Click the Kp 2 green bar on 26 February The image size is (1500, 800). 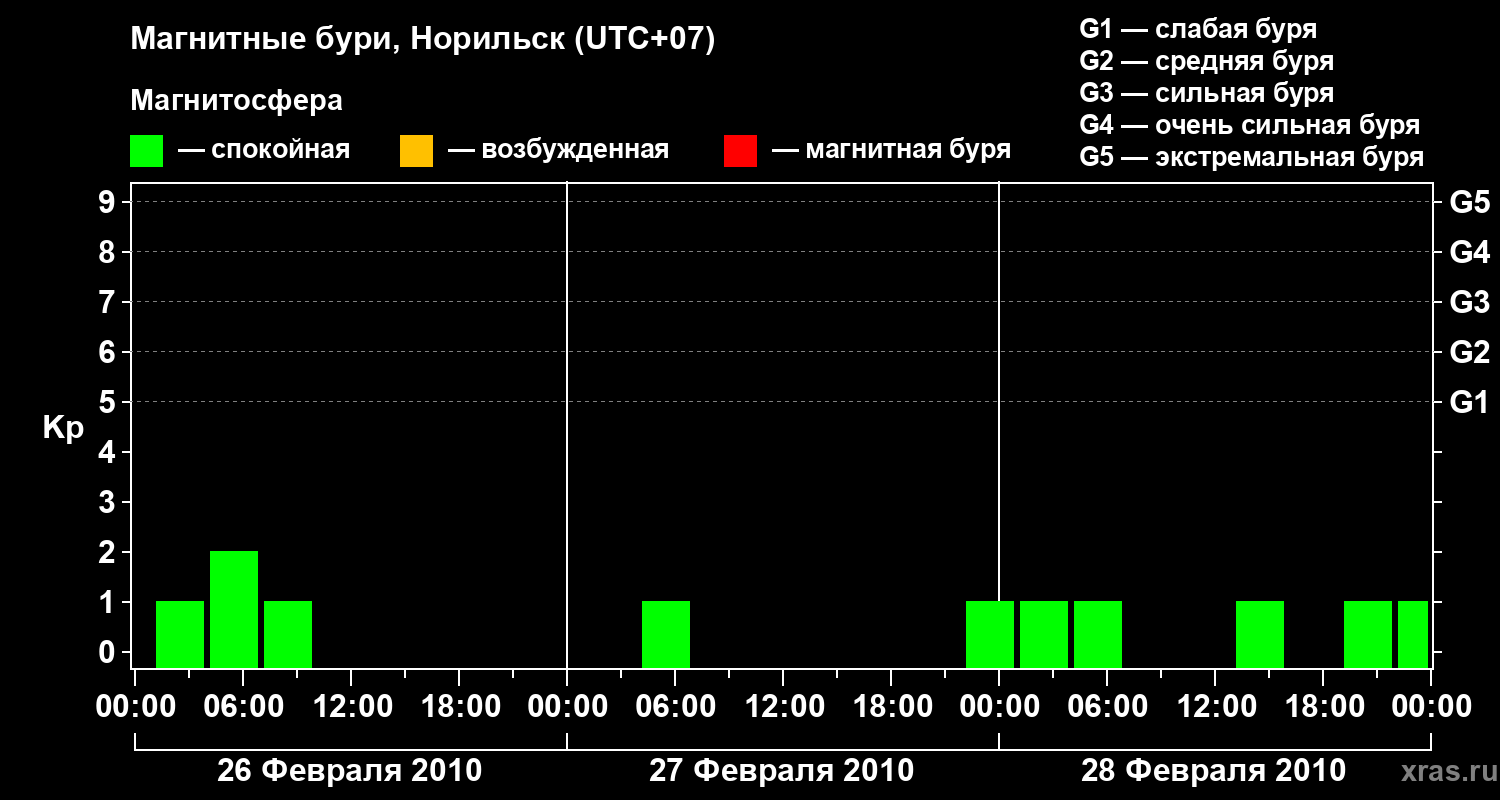[x=234, y=609]
